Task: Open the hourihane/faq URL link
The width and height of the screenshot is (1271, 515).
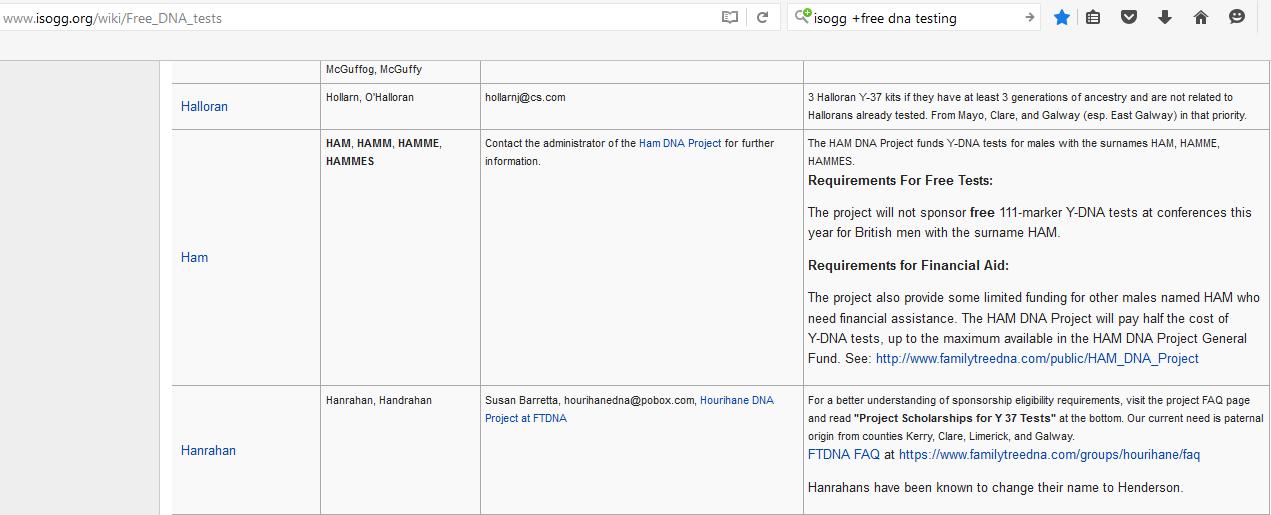Action: (x=1049, y=454)
